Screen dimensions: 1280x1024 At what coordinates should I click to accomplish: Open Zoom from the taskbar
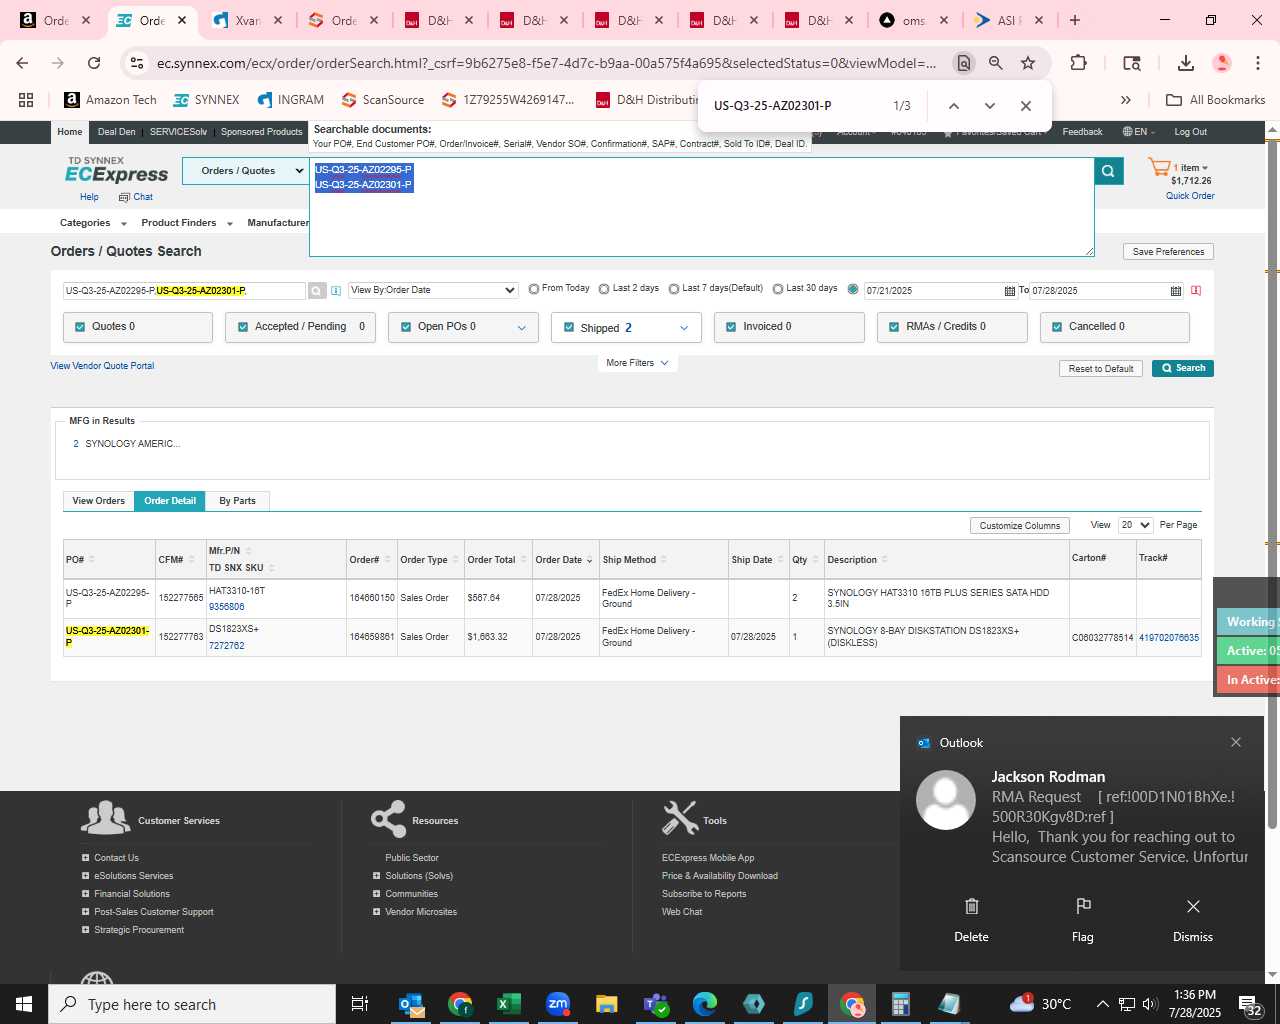coord(558,1004)
